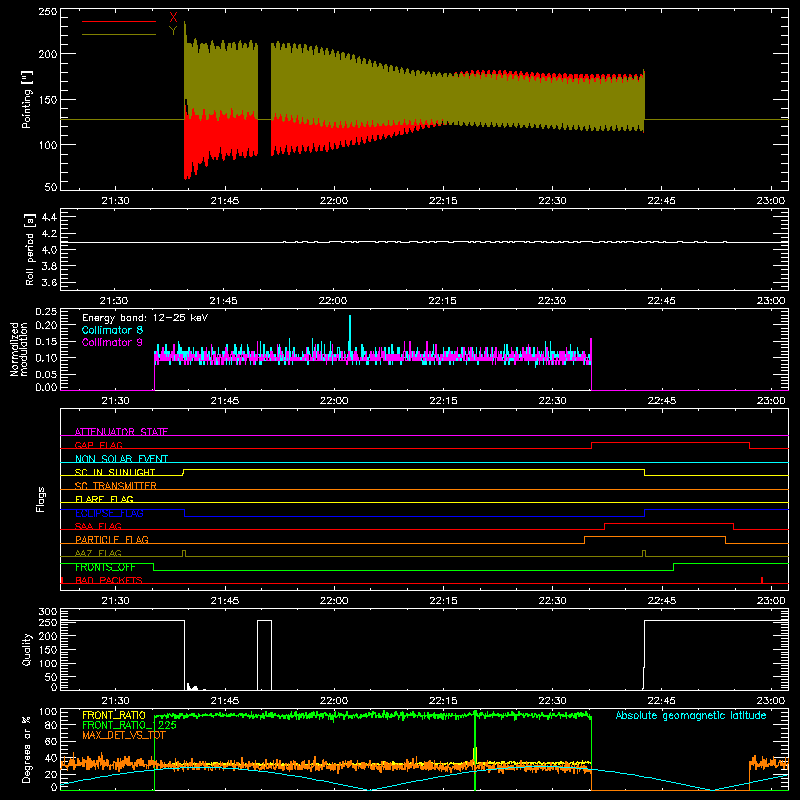Click the 'Degrees or %' axis title
This screenshot has height=800, width=800.
(27, 749)
